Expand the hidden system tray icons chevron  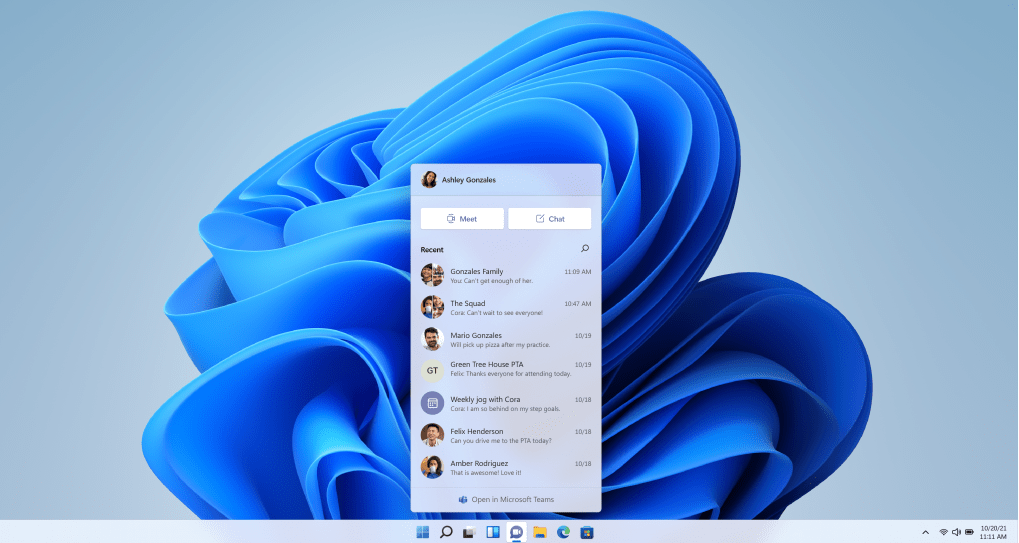tap(924, 532)
